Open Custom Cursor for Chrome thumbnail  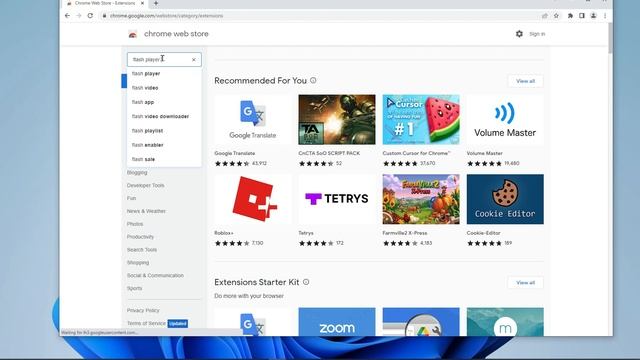[421, 120]
